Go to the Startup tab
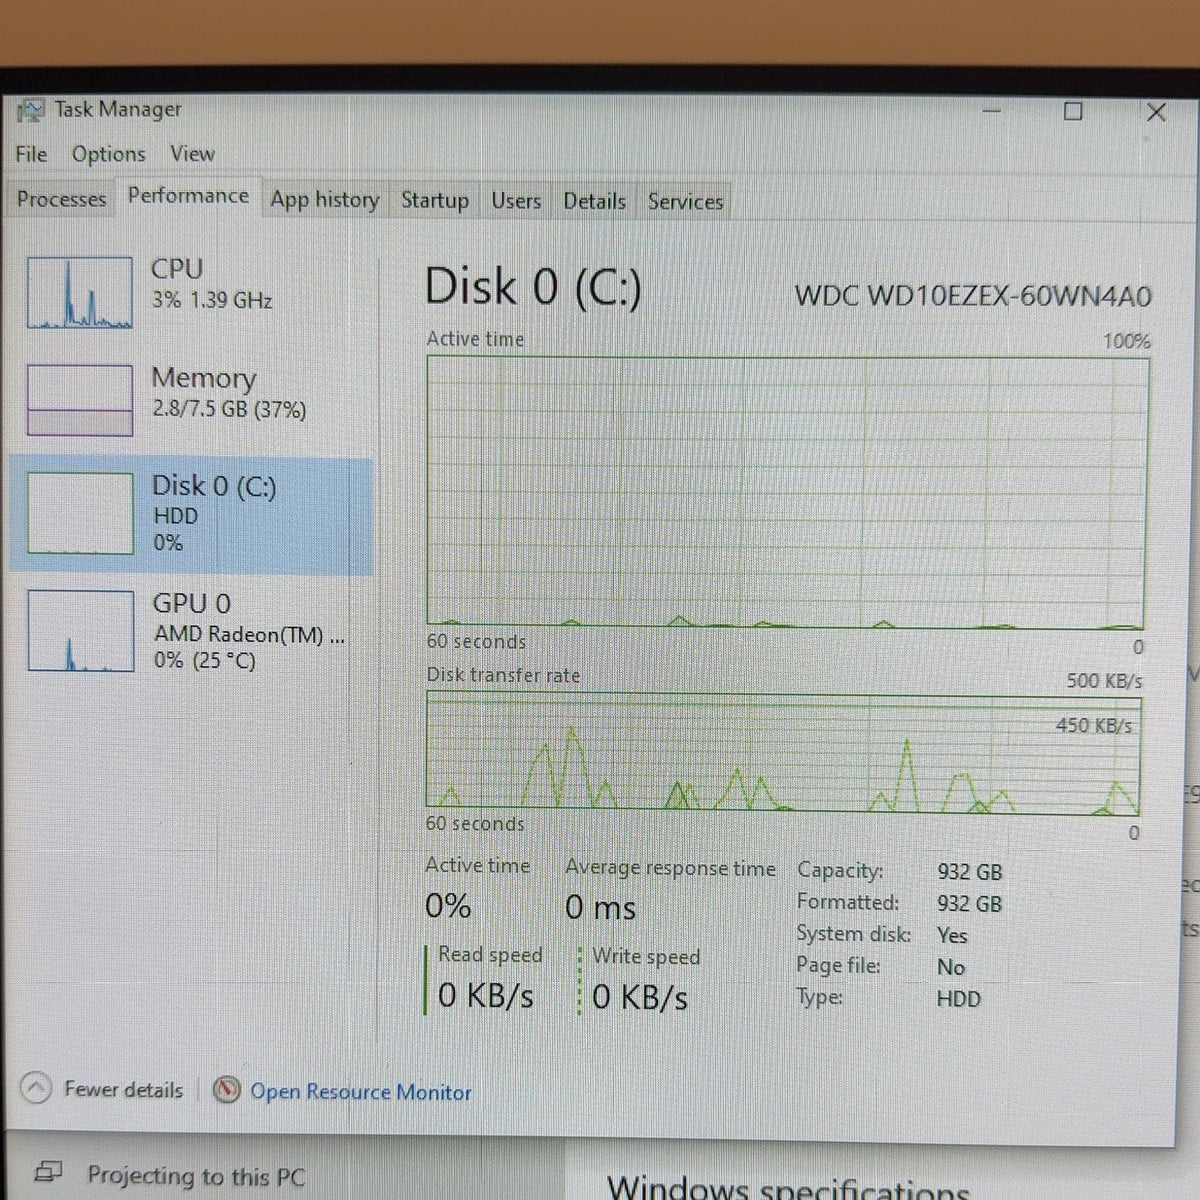 (435, 201)
